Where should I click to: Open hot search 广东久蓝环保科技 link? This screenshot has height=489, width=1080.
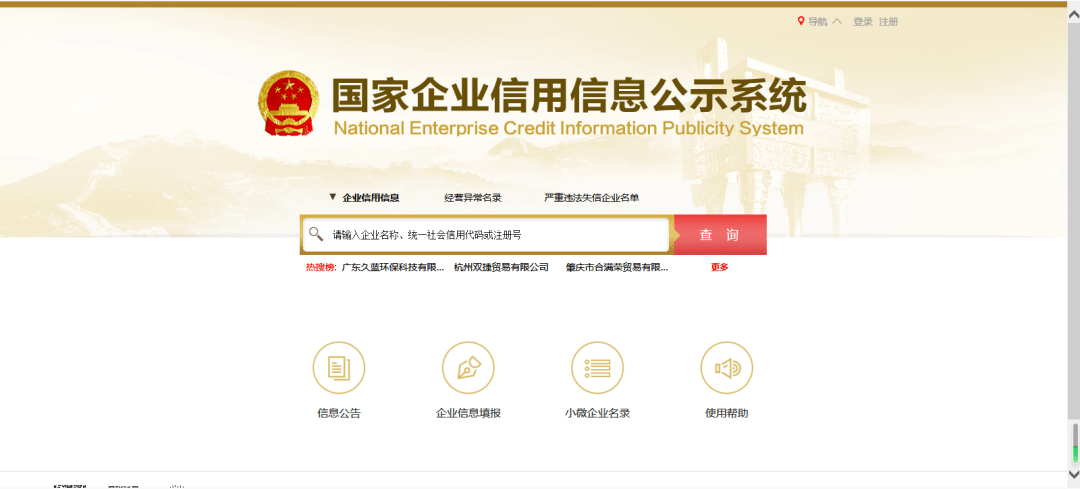coord(392,267)
